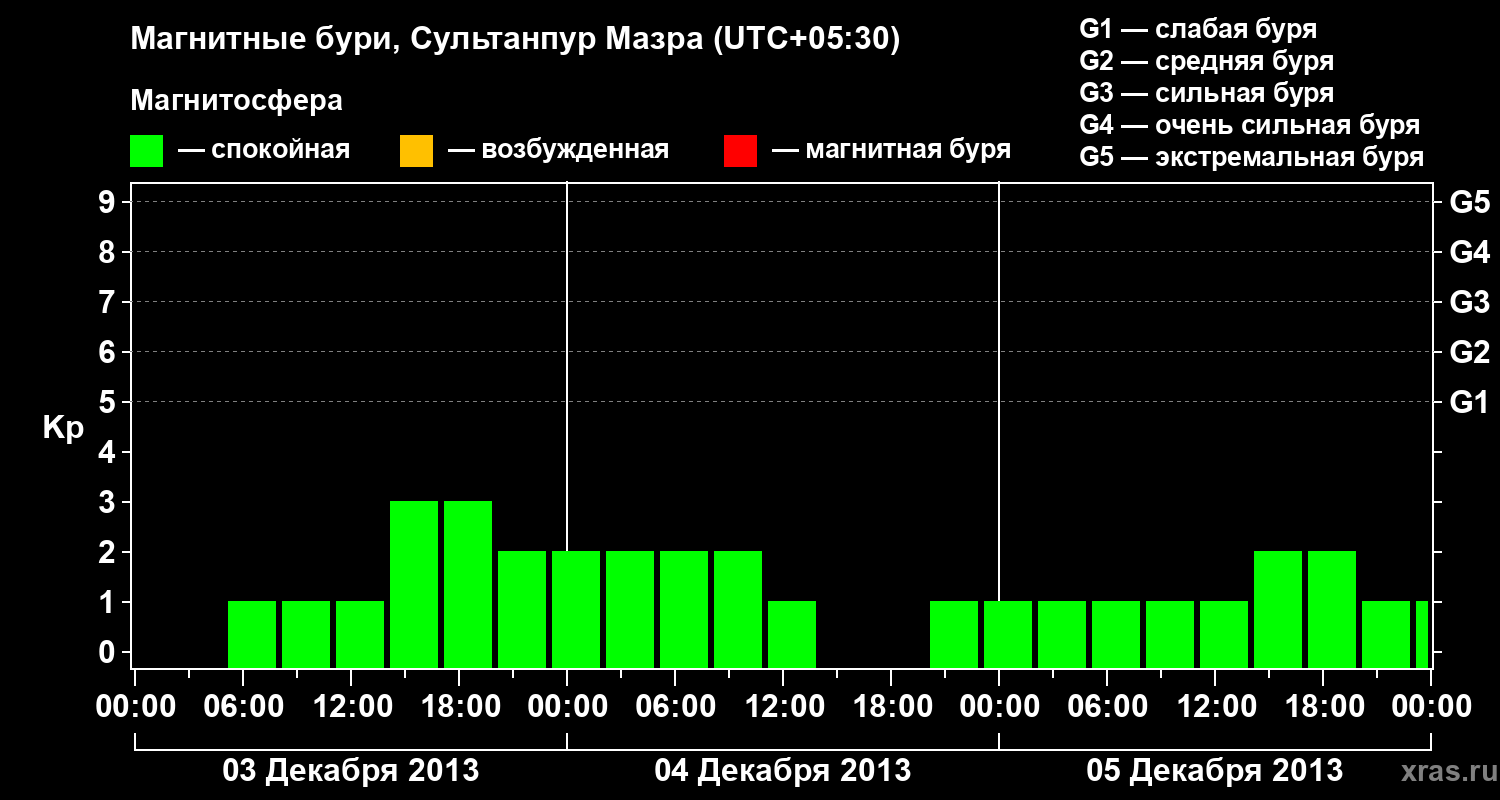Viewport: 1500px width, 800px height.
Task: Click the earliest green bar on 03 Декабря
Action: [252, 634]
